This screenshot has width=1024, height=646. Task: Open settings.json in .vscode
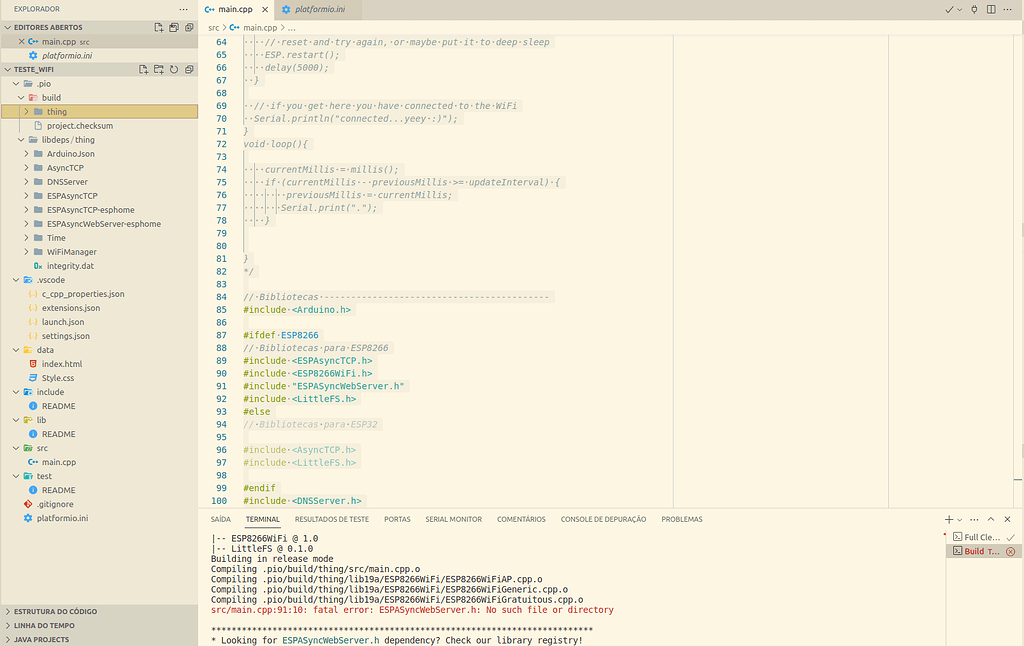(x=99, y=336)
